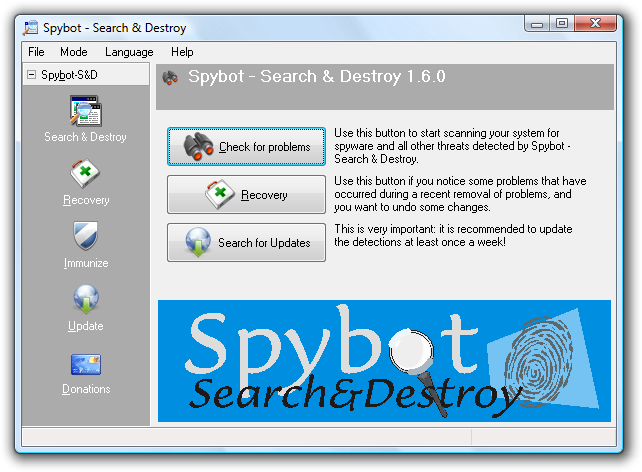The width and height of the screenshot is (642, 472).
Task: Open the Search & Destroy sidebar icon
Action: click(86, 111)
